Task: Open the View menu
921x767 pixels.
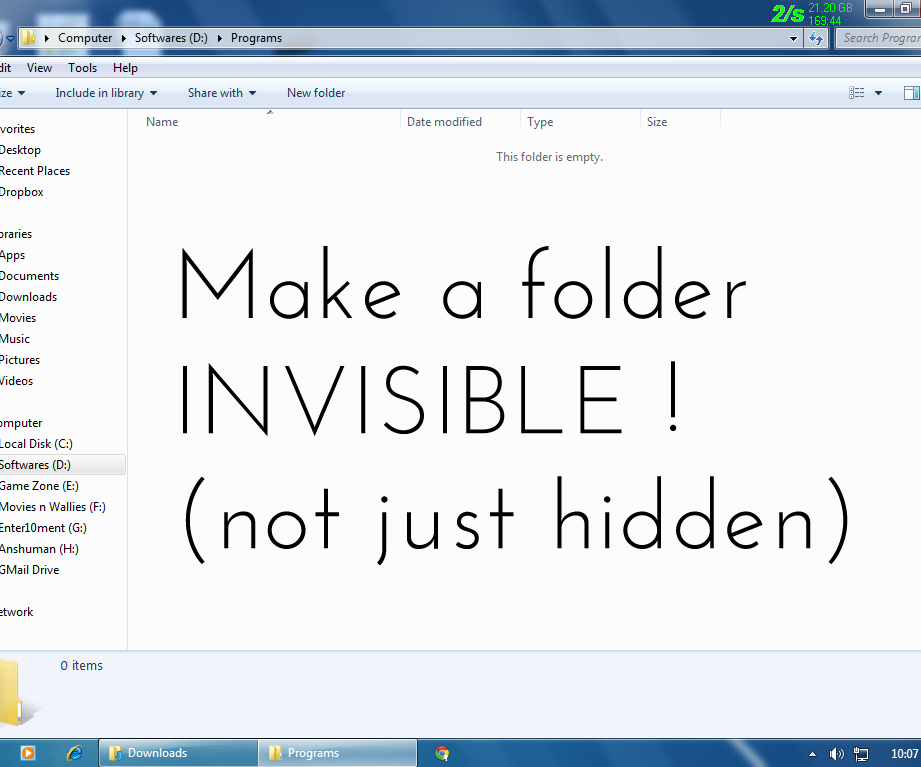Action: coord(39,67)
